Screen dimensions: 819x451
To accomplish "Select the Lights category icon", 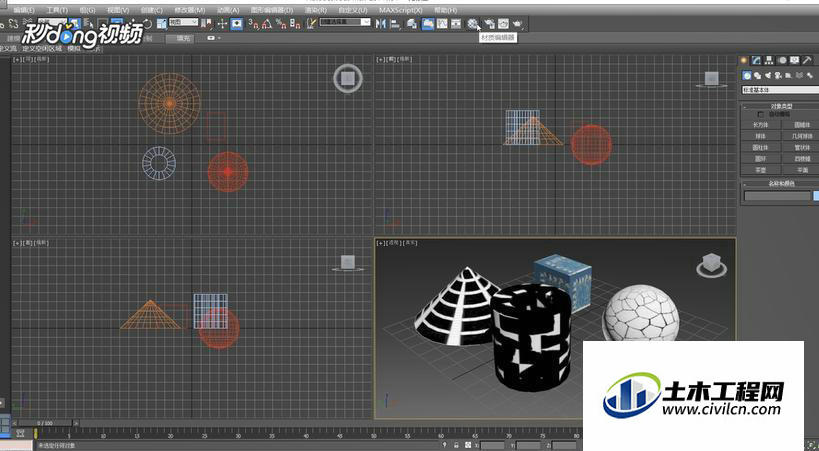I will pyautogui.click(x=768, y=76).
